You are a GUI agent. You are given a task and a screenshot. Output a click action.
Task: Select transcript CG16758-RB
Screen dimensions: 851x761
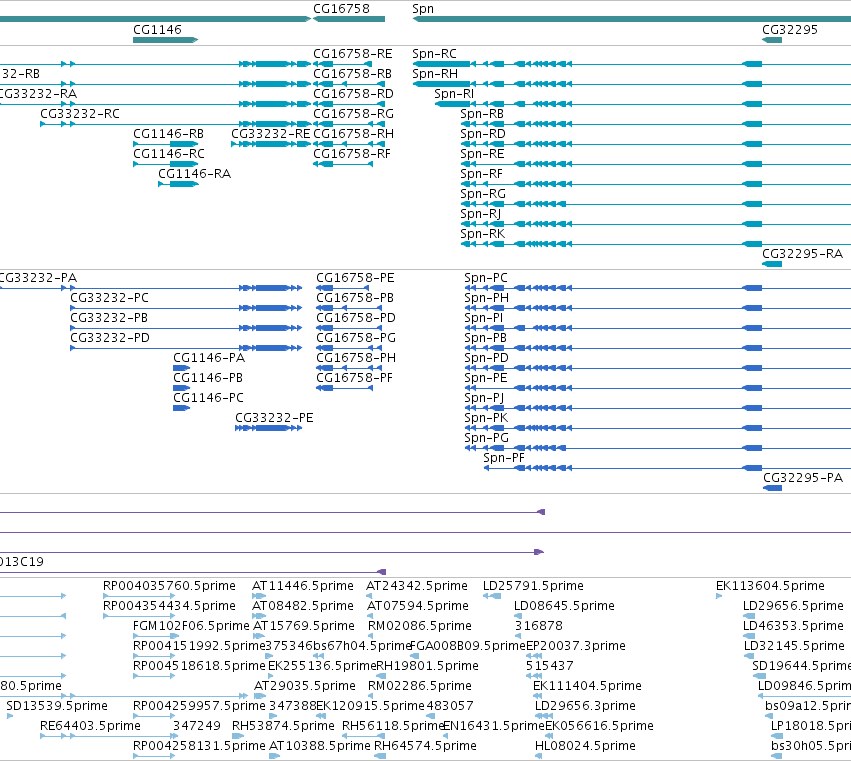click(353, 74)
